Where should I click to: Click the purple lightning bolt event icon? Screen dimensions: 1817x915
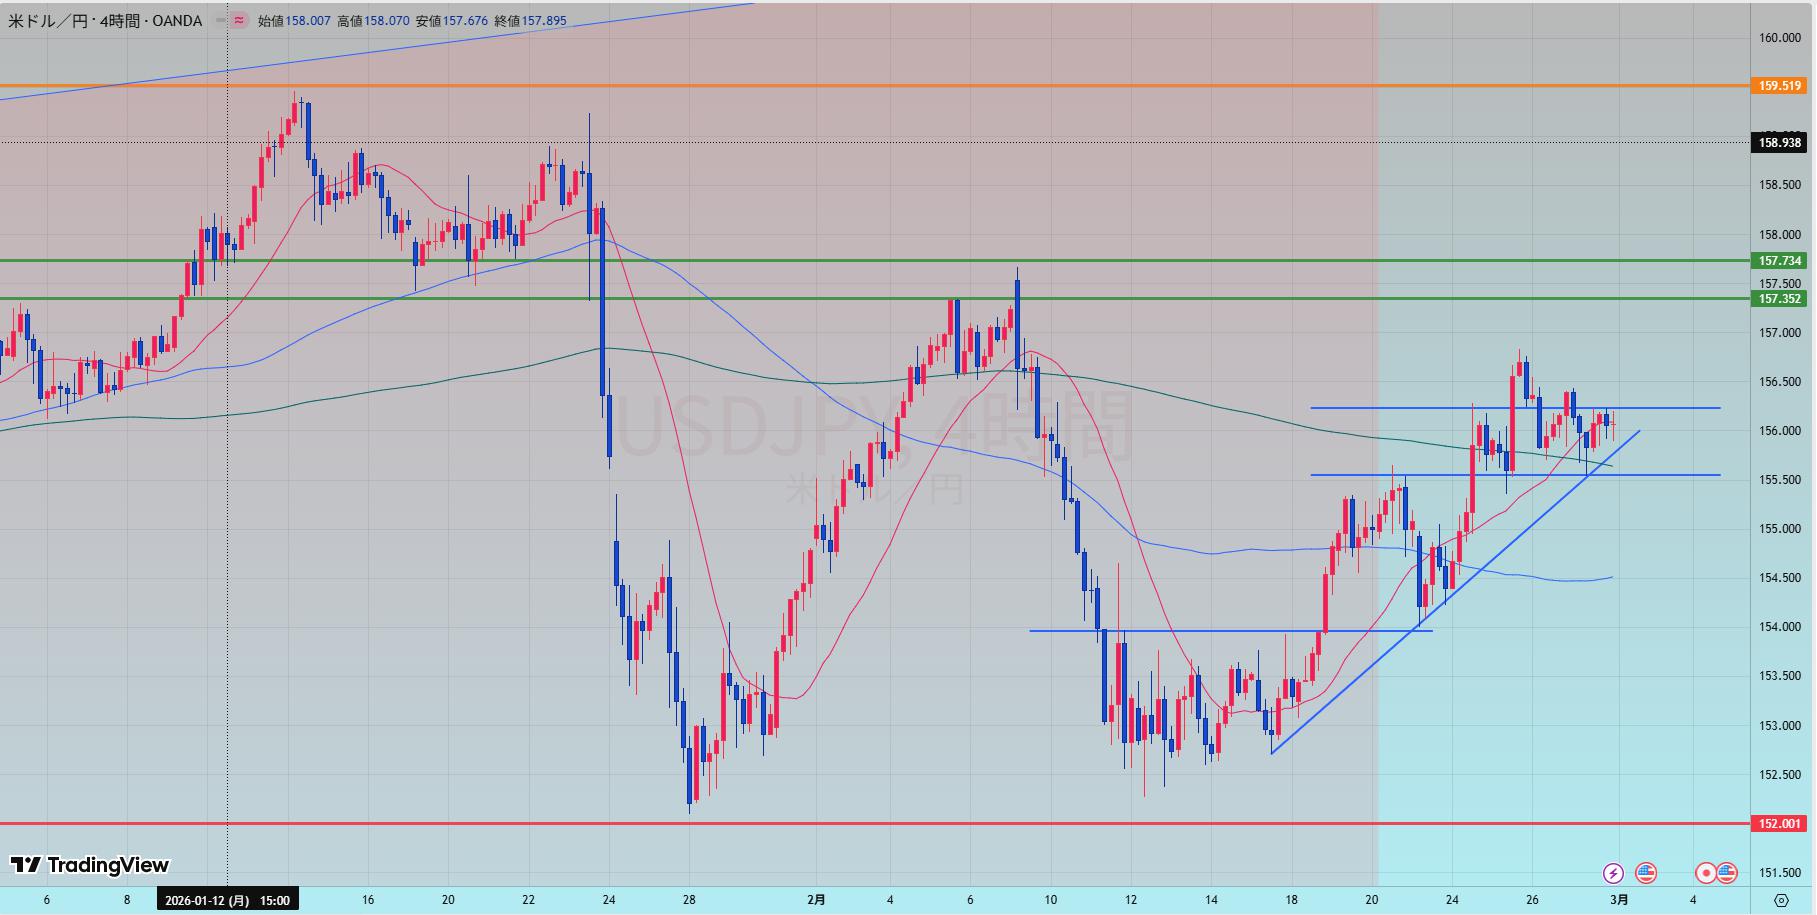(x=1612, y=873)
